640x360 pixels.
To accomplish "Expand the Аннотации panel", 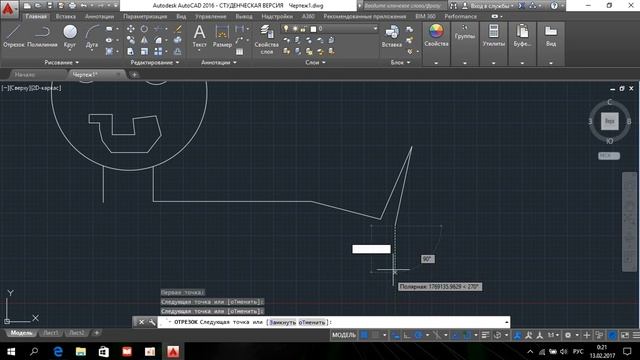I will pos(219,62).
